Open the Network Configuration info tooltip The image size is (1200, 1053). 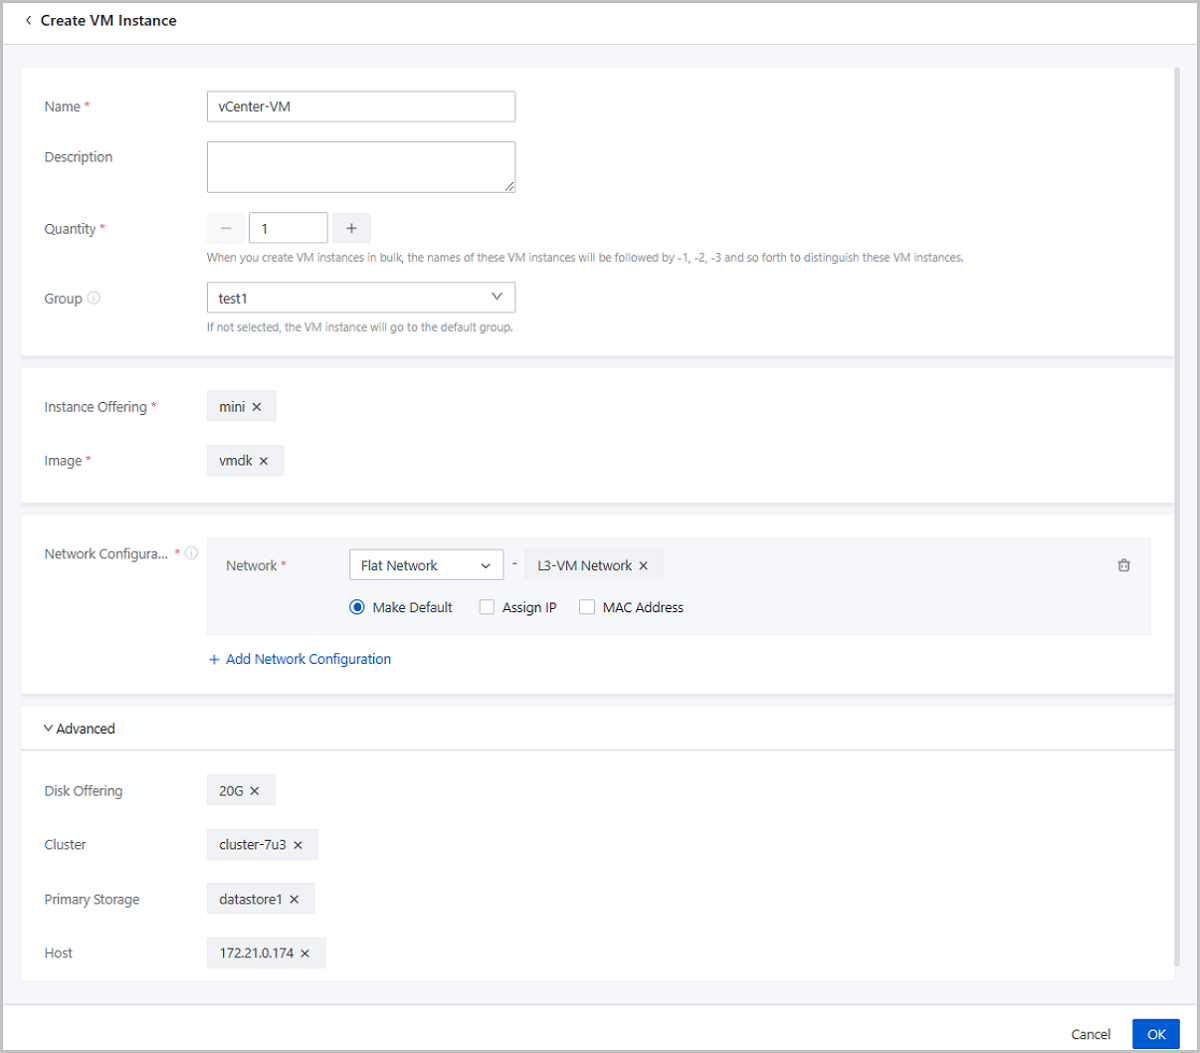tap(191, 552)
